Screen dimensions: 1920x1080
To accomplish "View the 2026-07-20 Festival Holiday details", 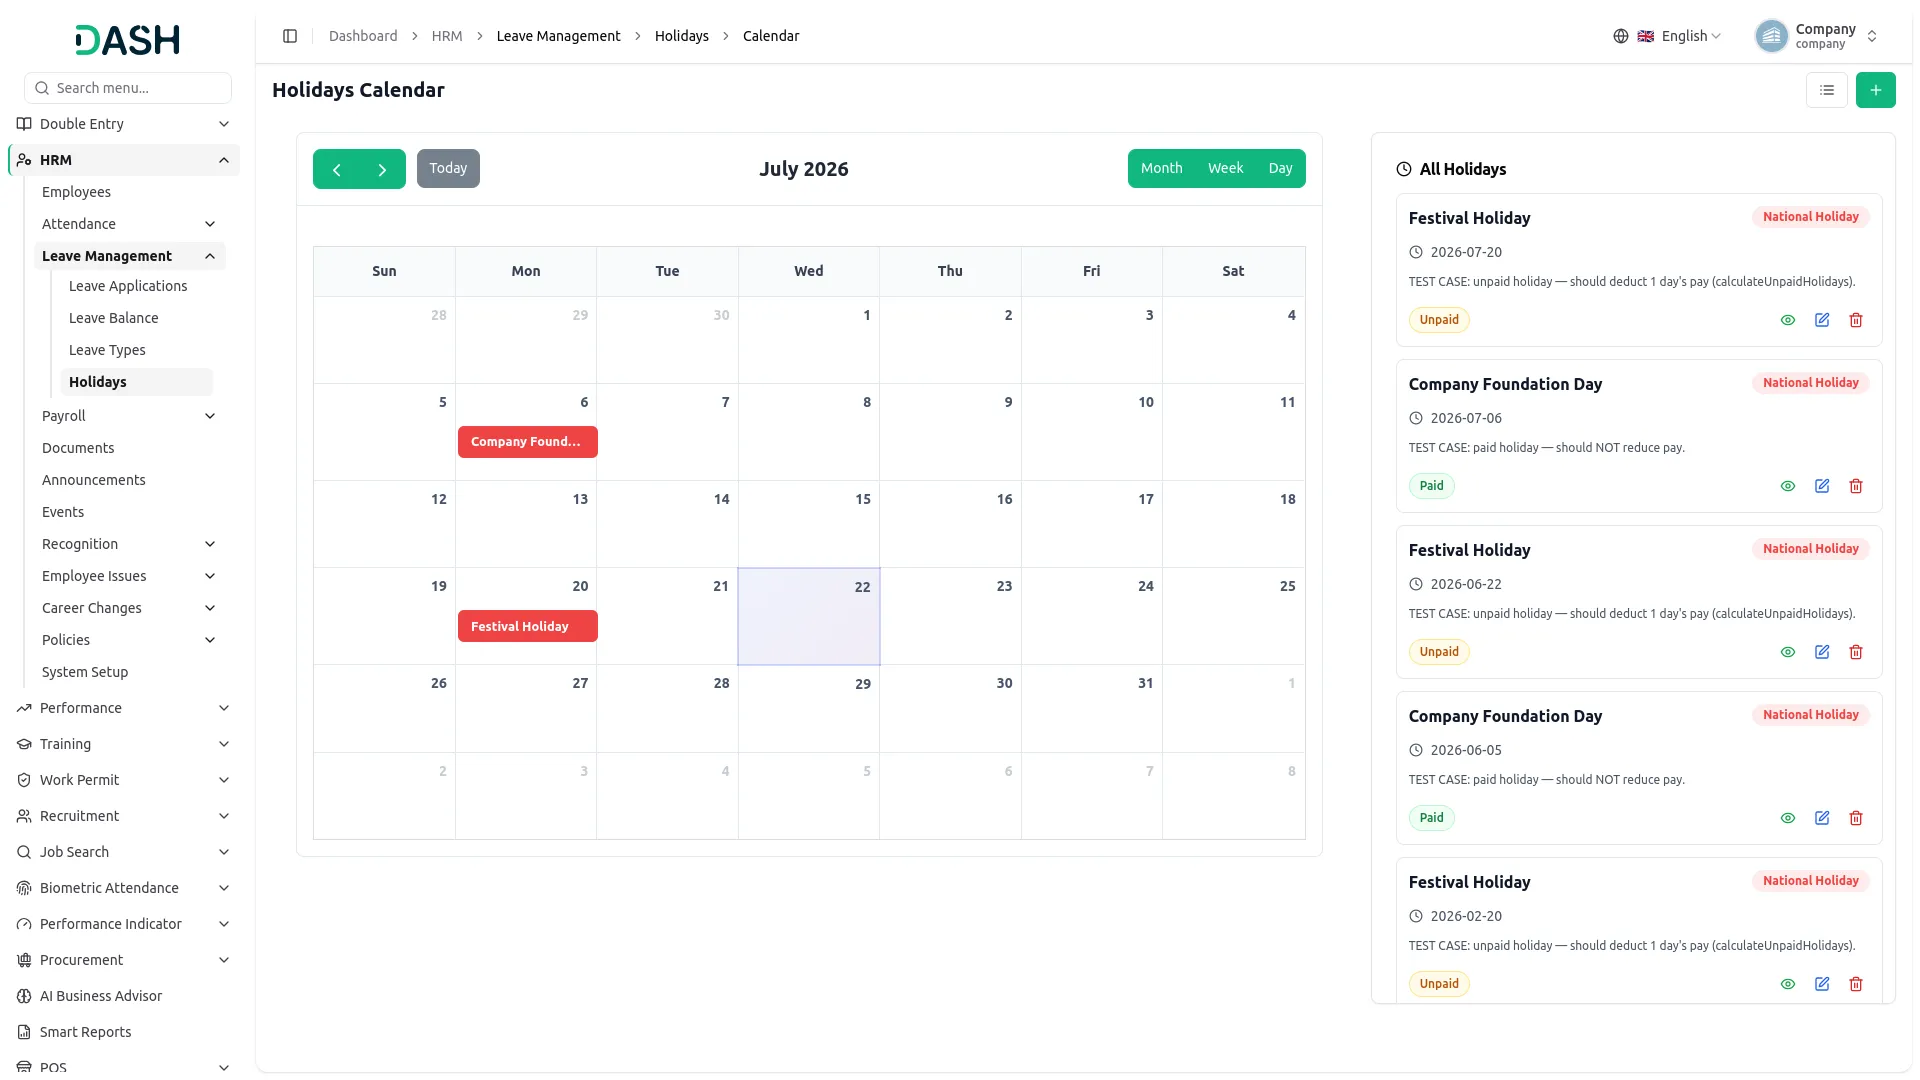I will click(x=1788, y=320).
